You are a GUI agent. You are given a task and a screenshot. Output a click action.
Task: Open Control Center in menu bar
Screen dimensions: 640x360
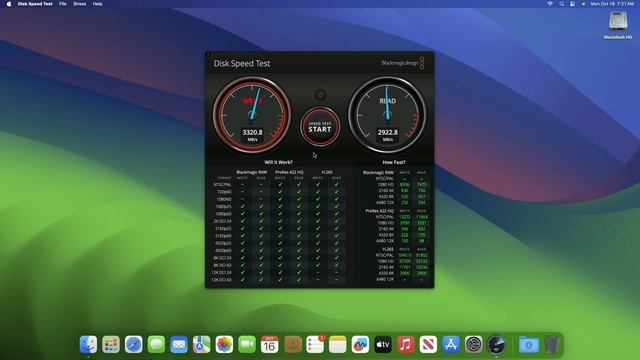(573, 4)
